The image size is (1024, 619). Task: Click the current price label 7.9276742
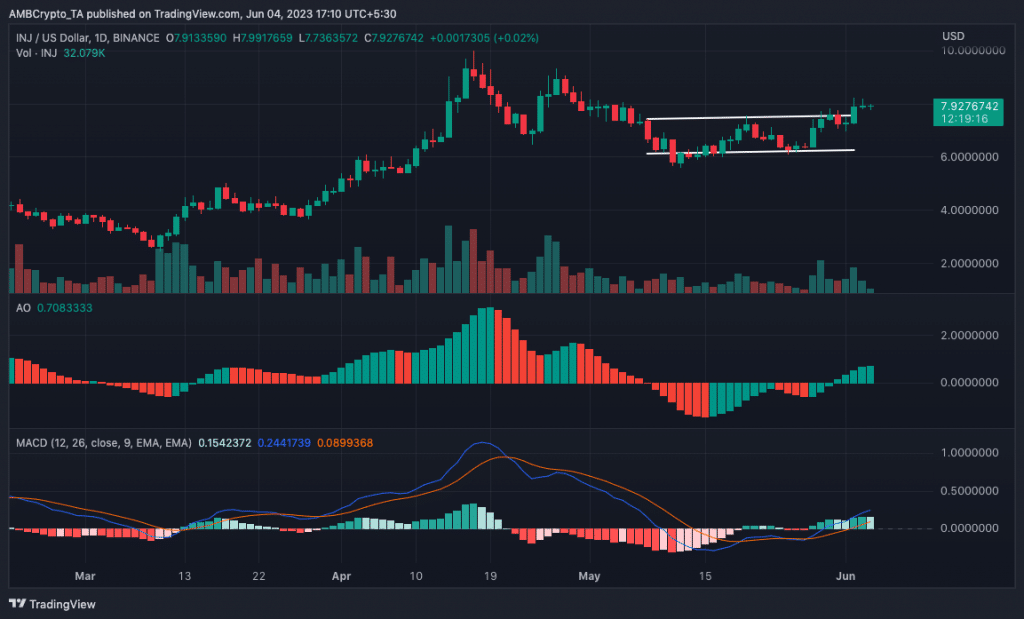968,106
